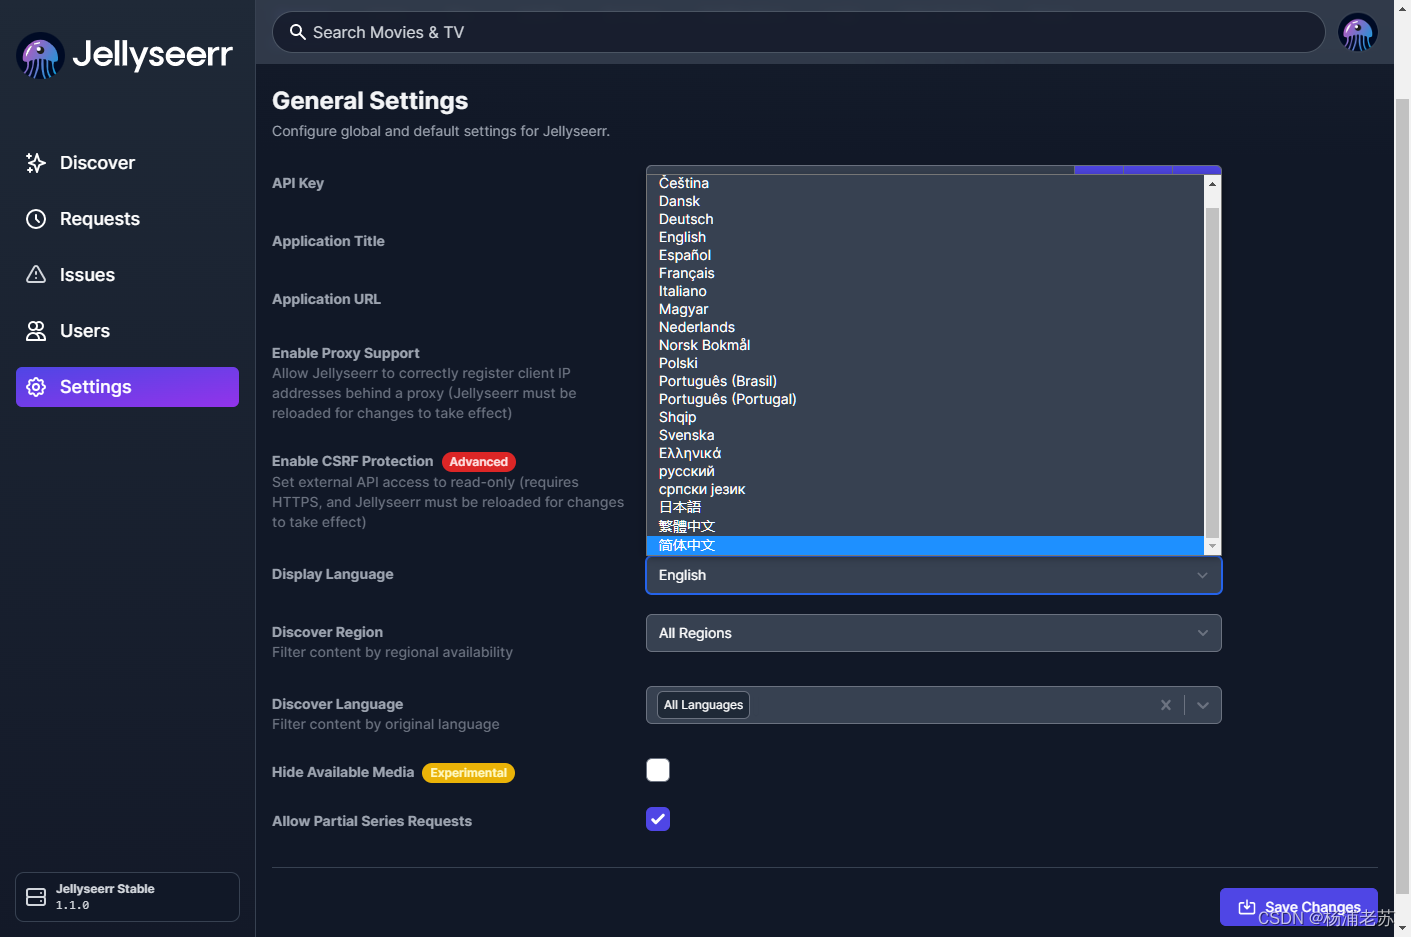
Task: Choose Čeština from the language list
Action: 925,183
